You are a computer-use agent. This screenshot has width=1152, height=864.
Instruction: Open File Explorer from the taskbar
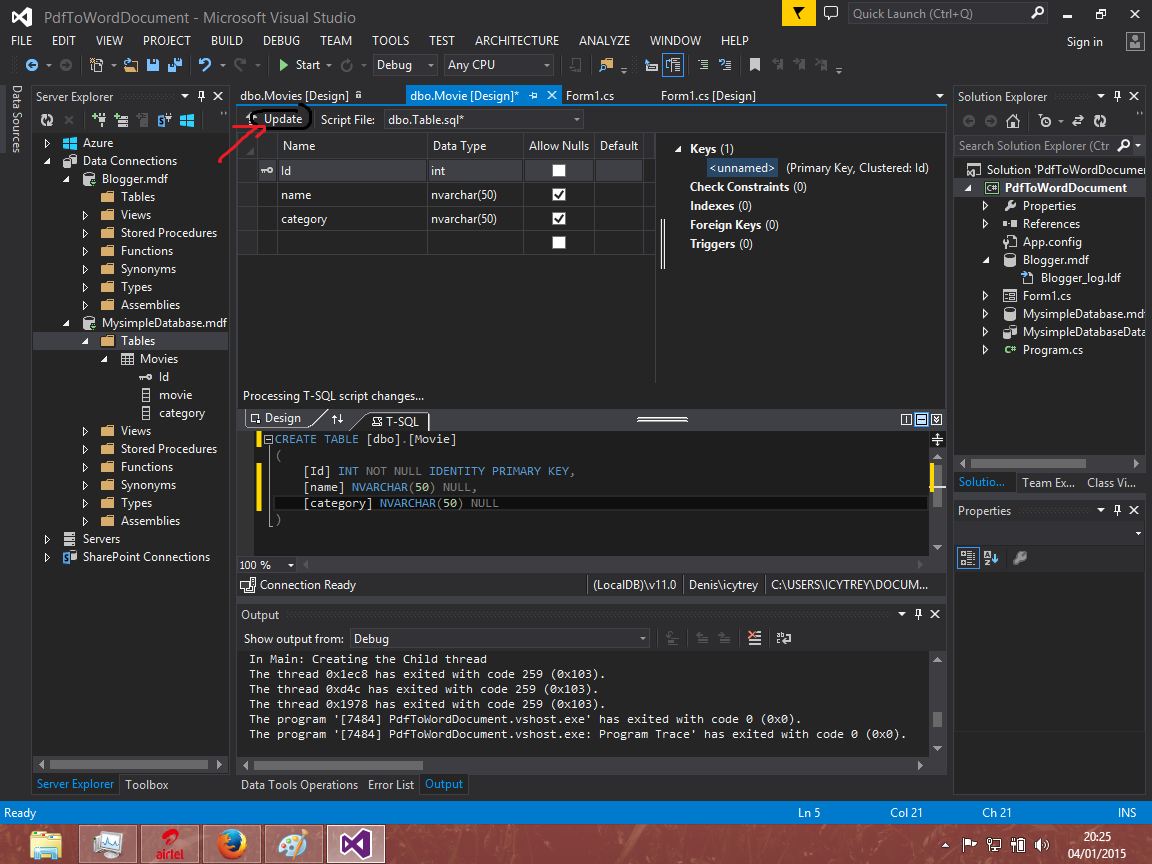coord(46,843)
